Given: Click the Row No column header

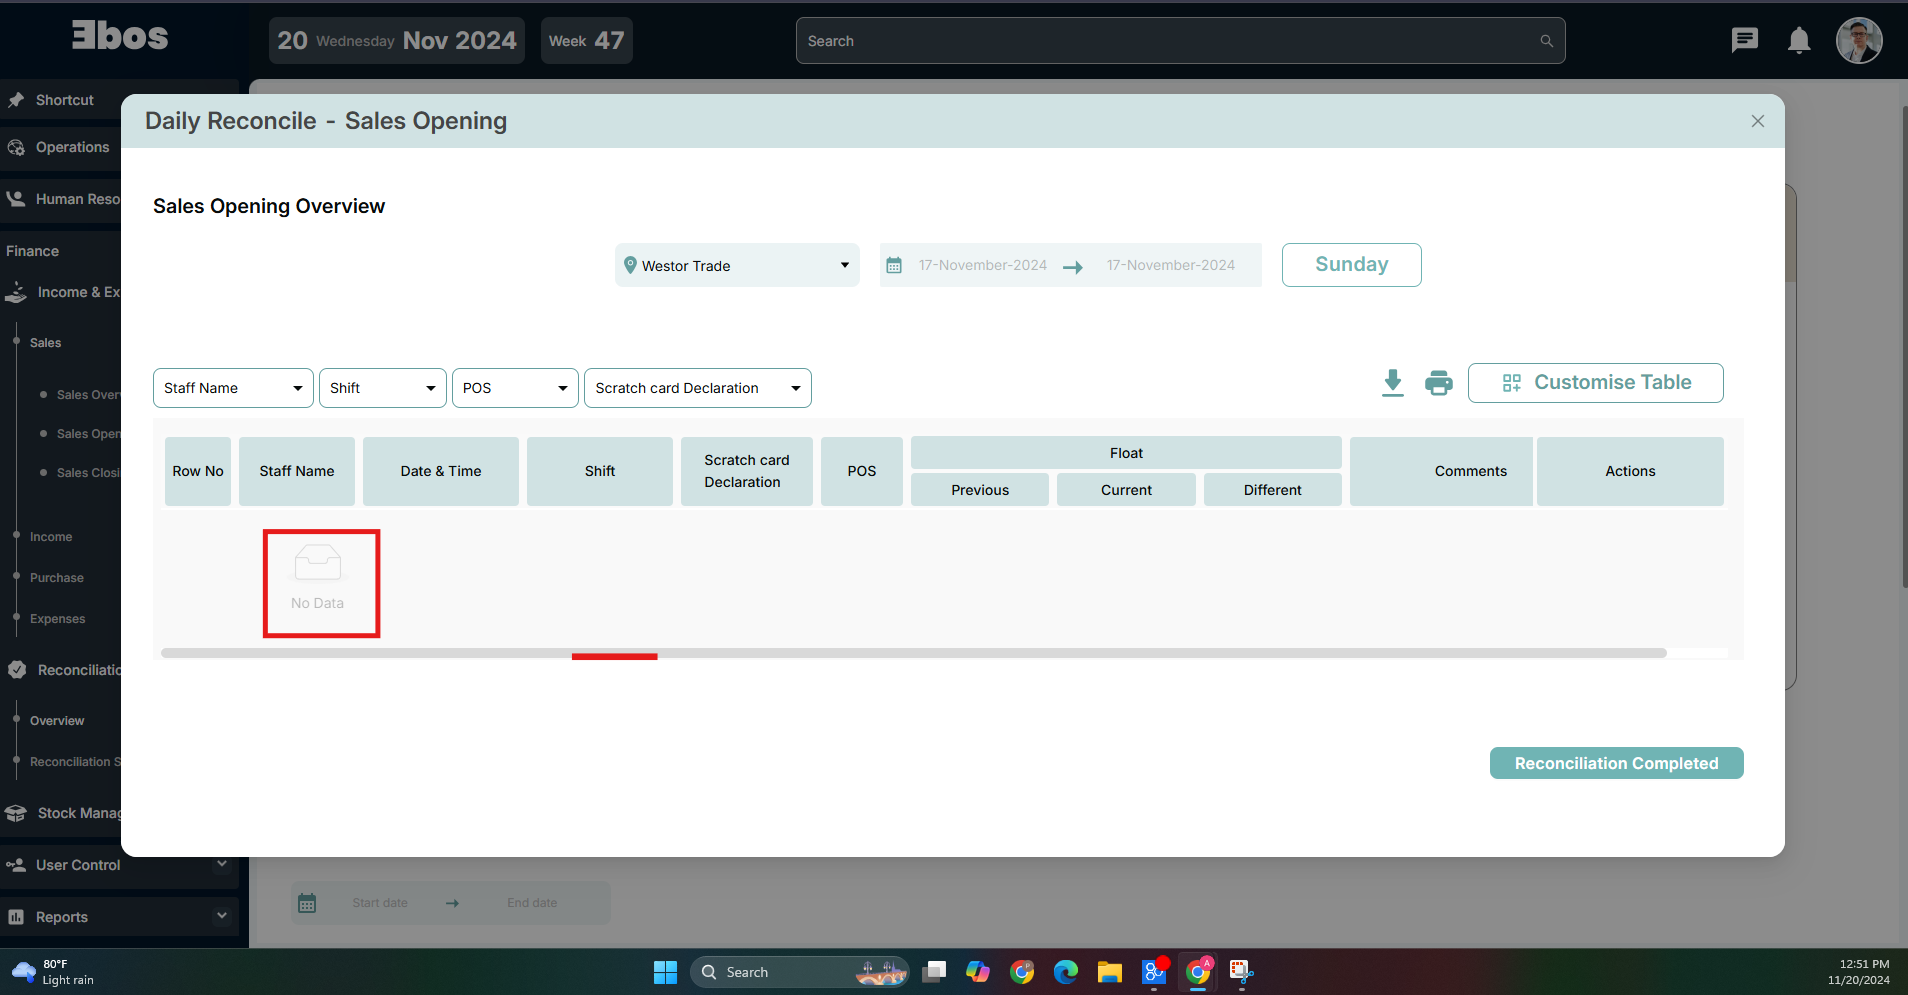Looking at the screenshot, I should (x=198, y=471).
